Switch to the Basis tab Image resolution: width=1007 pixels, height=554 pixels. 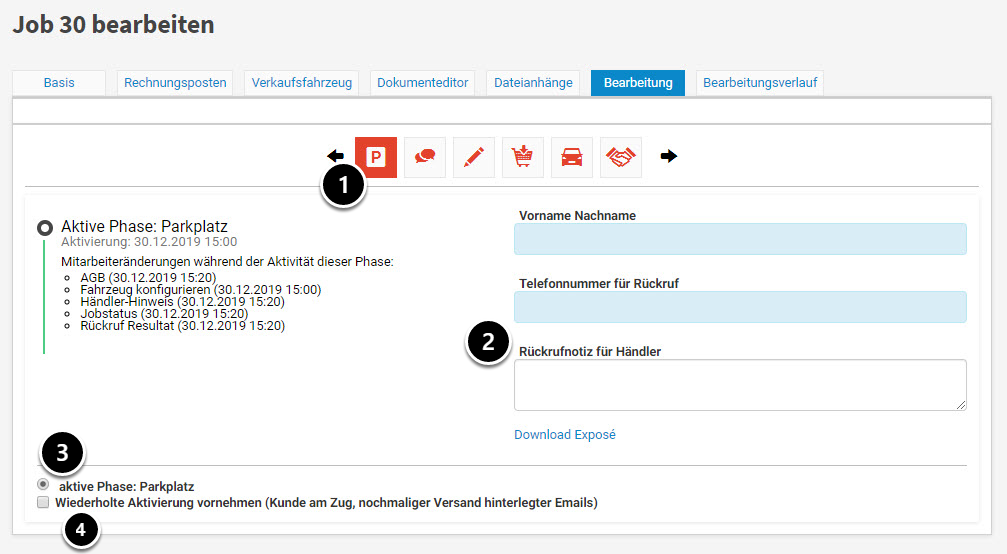(59, 83)
